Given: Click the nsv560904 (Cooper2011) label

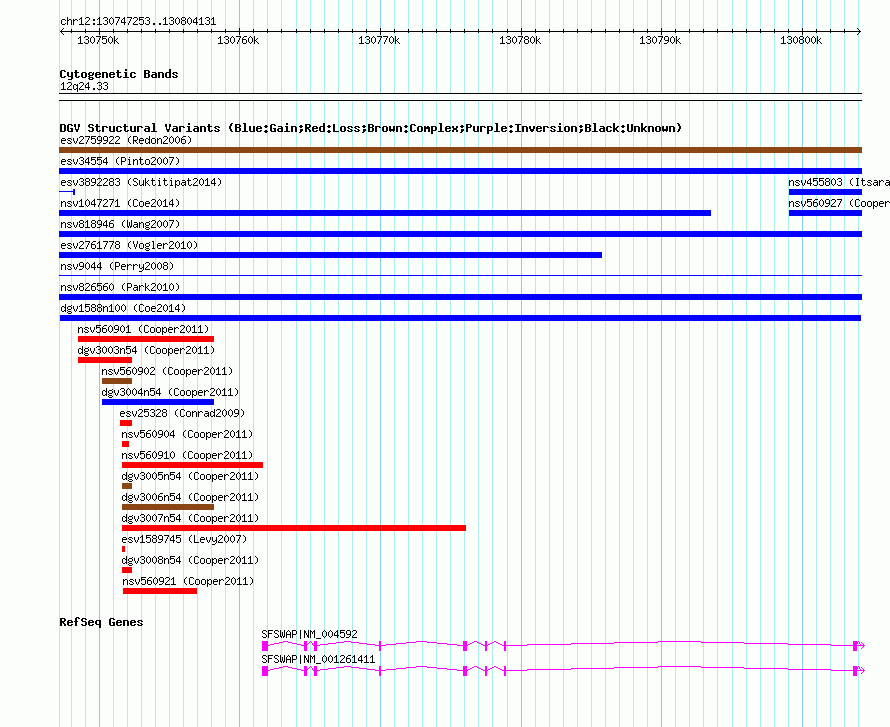Looking at the screenshot, I should click(x=187, y=434).
